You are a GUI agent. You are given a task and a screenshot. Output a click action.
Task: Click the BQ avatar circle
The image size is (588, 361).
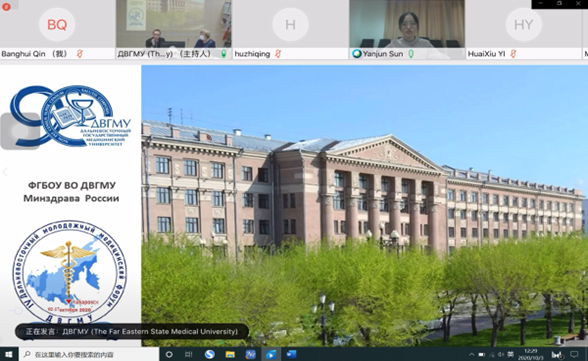click(57, 24)
